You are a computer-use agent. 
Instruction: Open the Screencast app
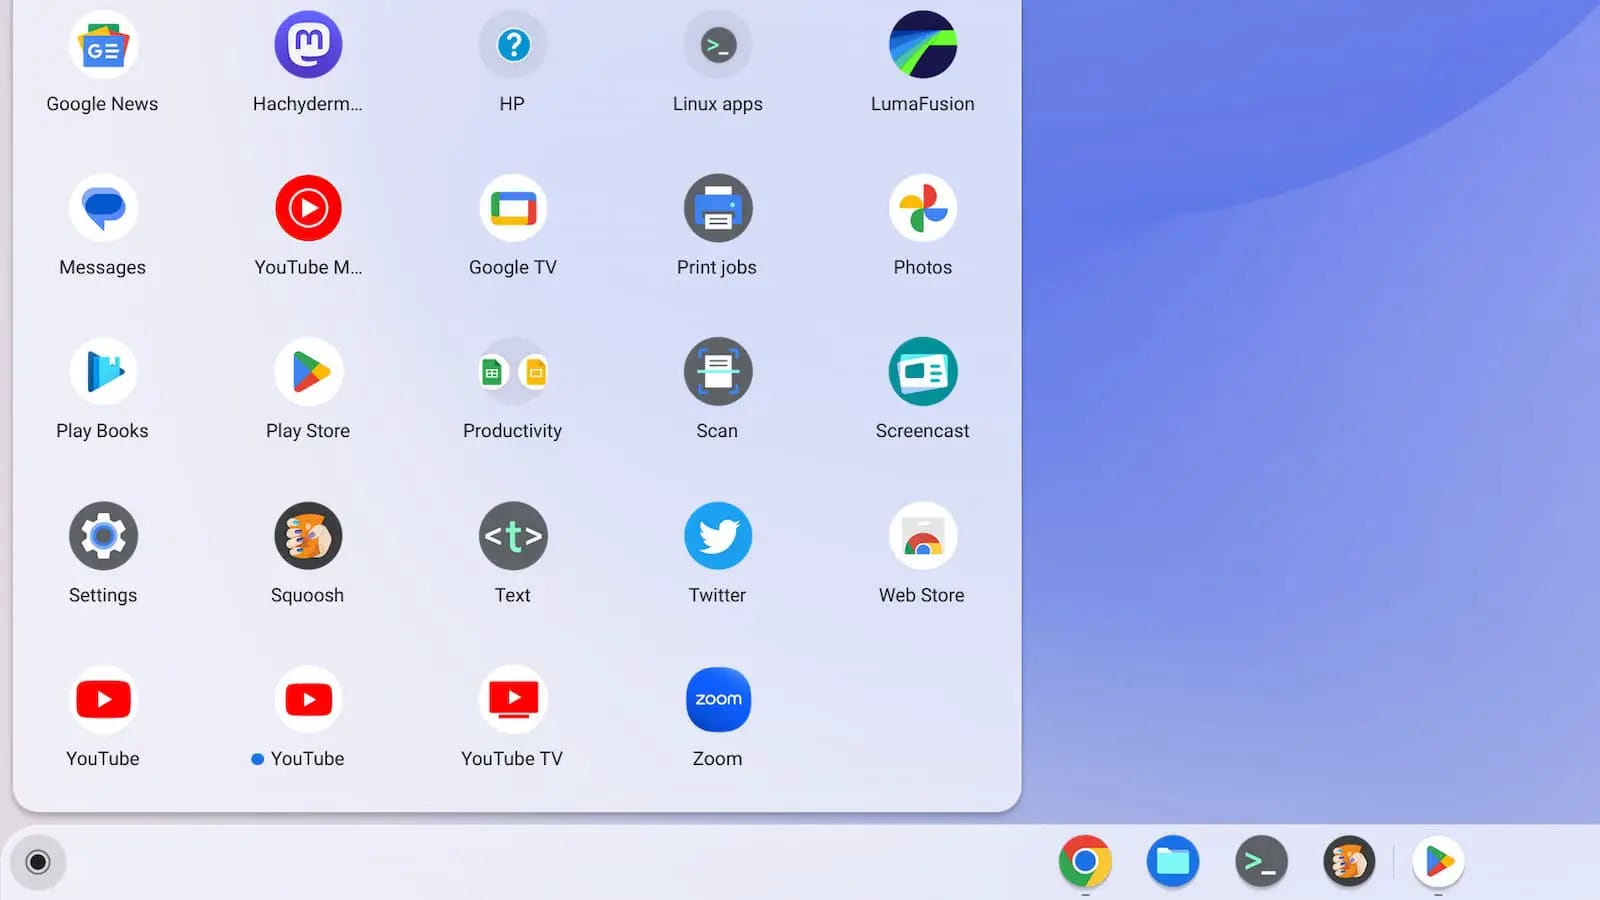923,372
